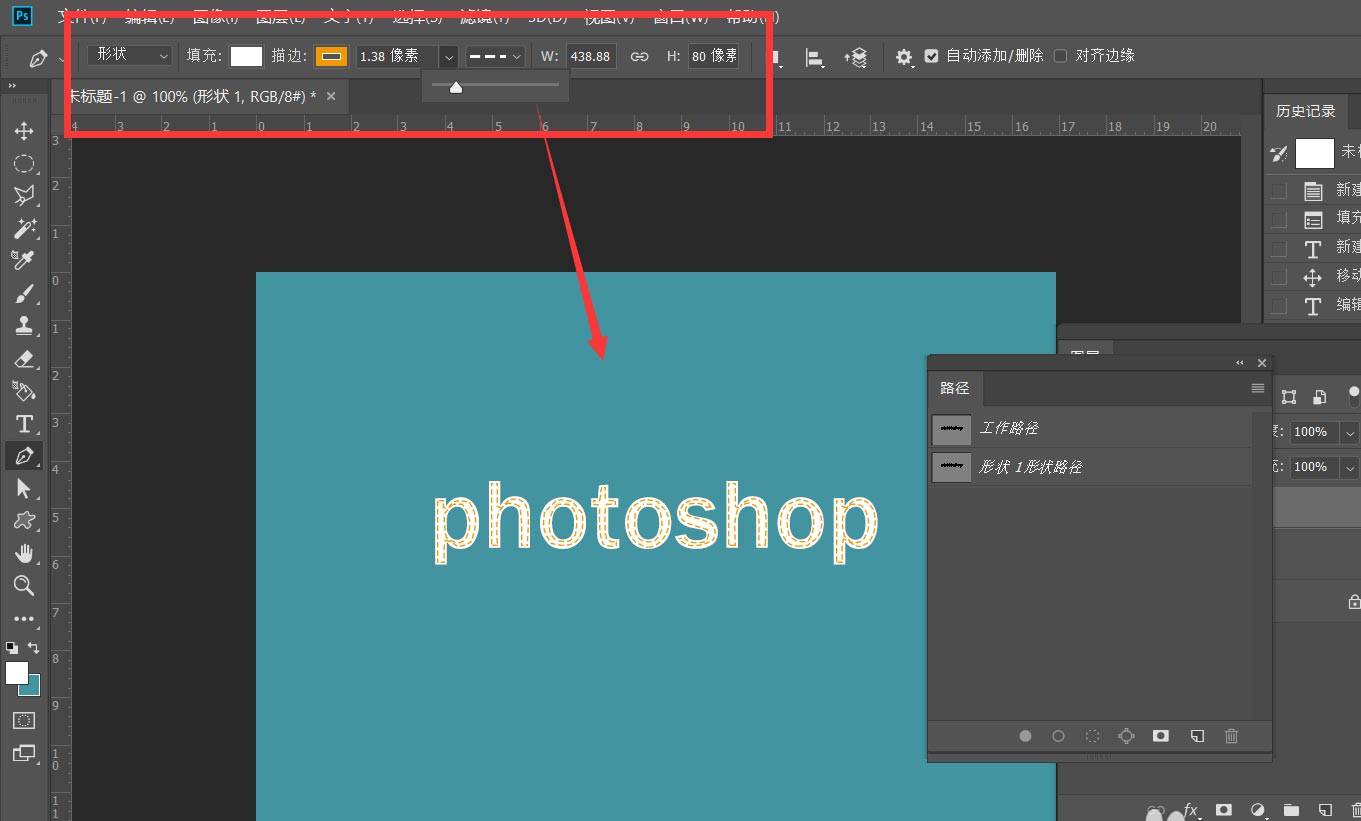
Task: Open lower 100% dropdown arrow in Layers
Action: [1350, 467]
